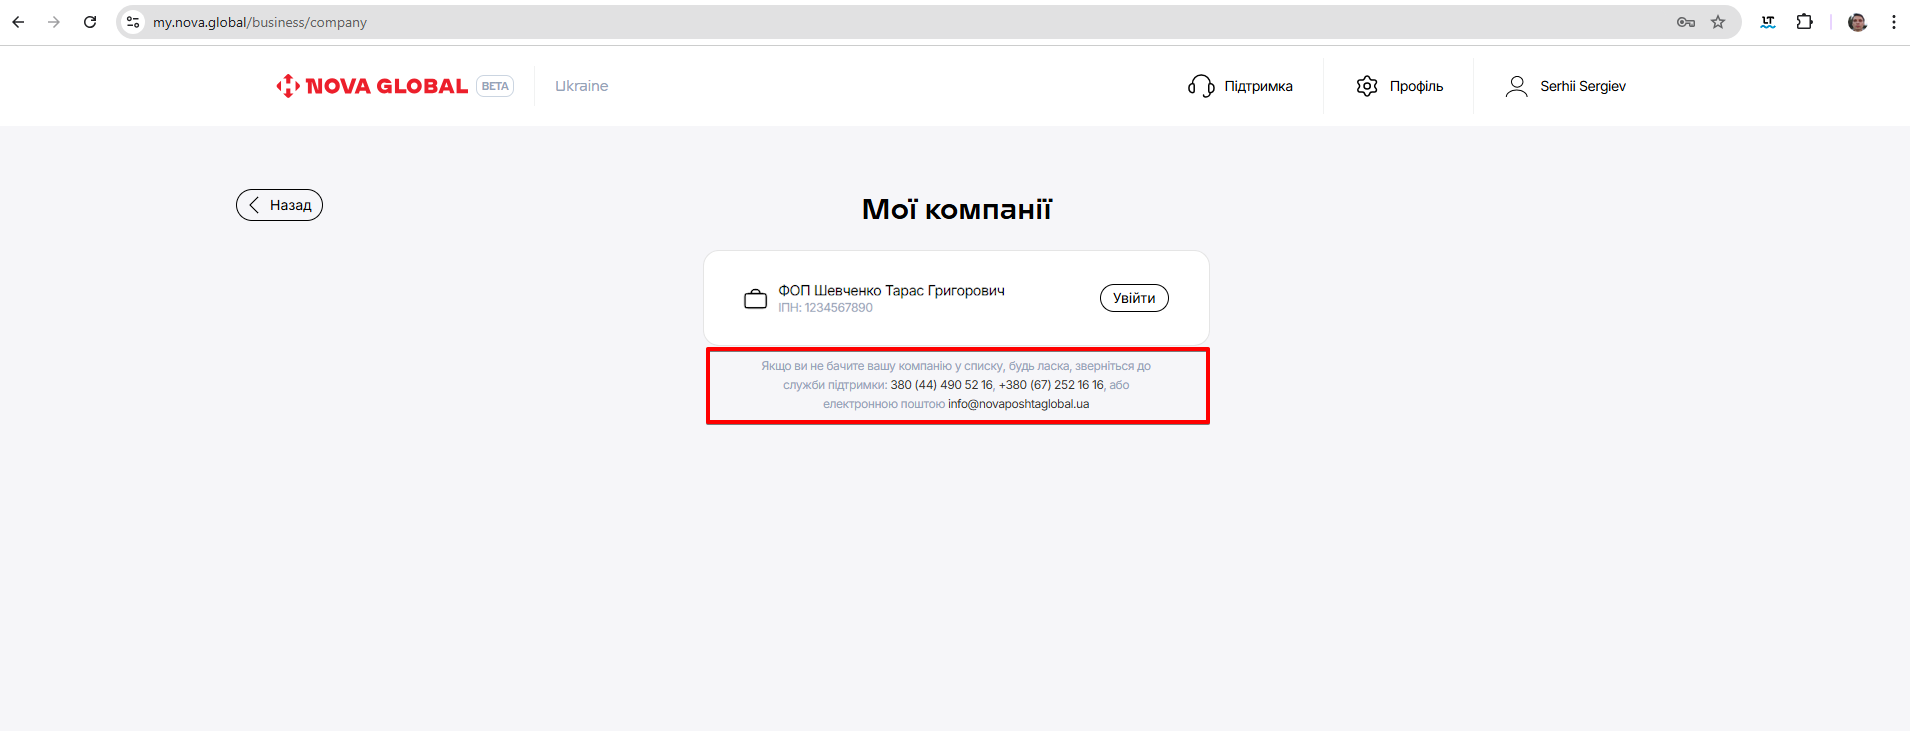Click the password manager key icon

1685,22
